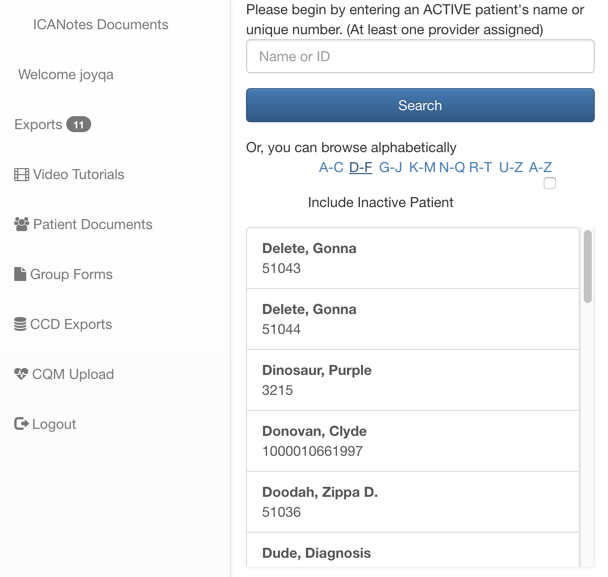Browse patients in the A-C range
Screen dimensions: 608x577
[331, 168]
